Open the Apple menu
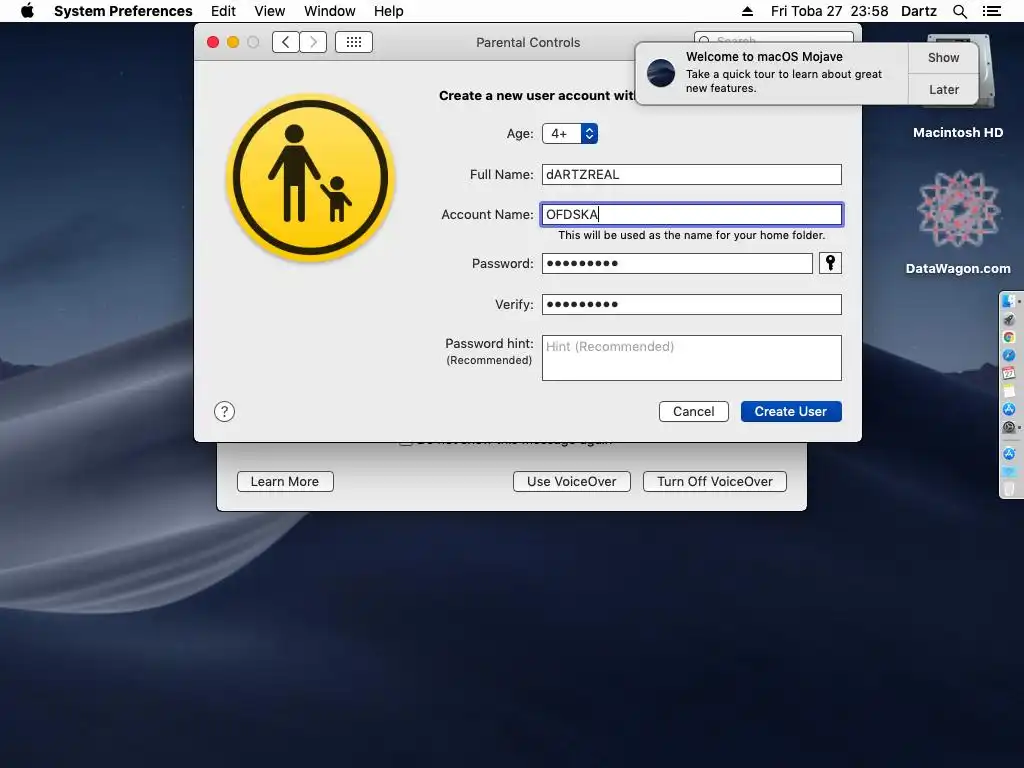The width and height of the screenshot is (1024, 768). [27, 11]
